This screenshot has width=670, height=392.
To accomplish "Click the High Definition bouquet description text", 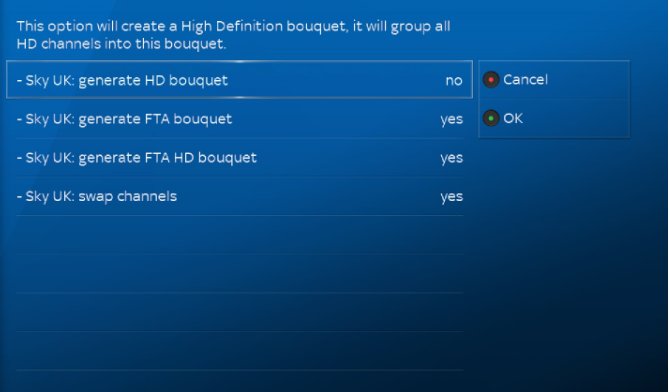I will (233, 35).
